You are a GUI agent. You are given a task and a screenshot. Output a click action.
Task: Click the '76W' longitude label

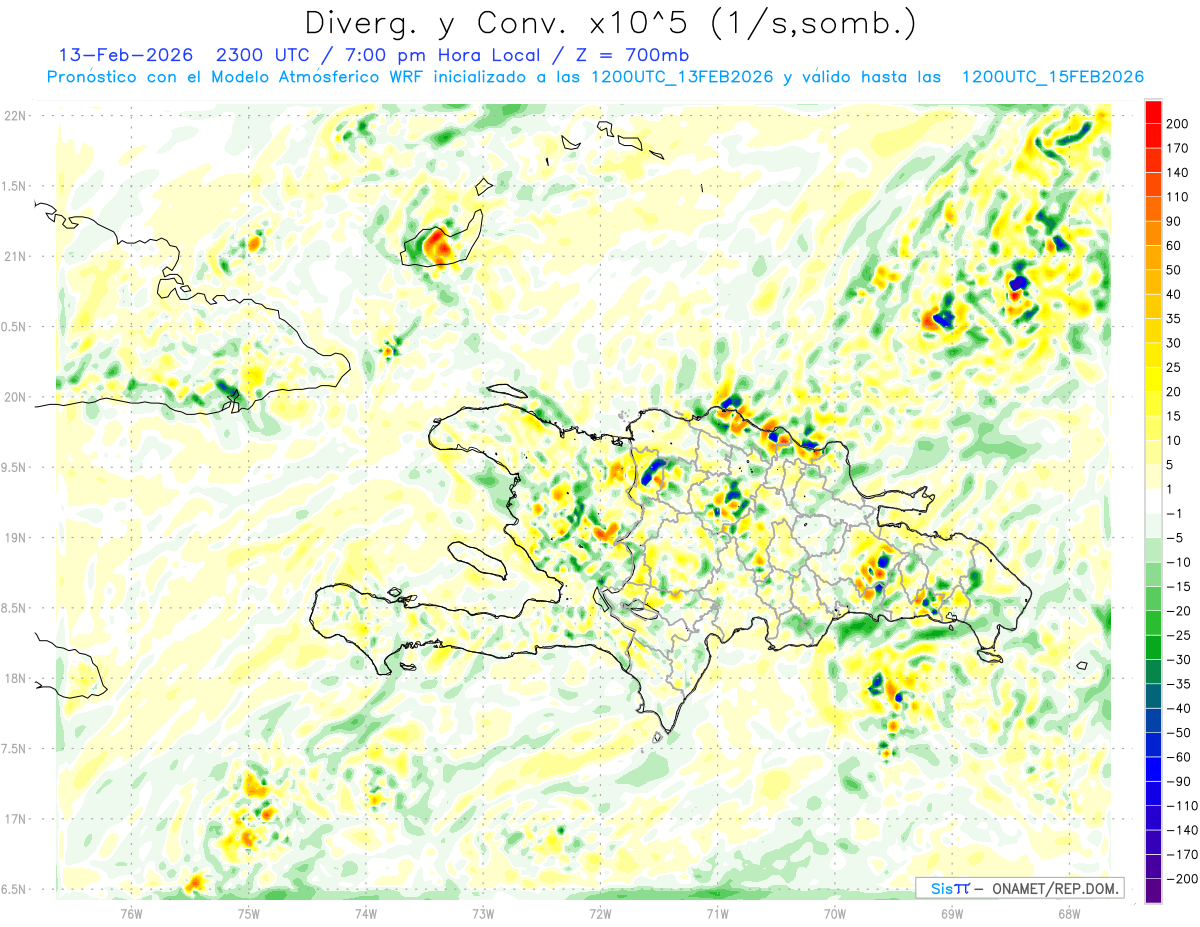coord(132,913)
